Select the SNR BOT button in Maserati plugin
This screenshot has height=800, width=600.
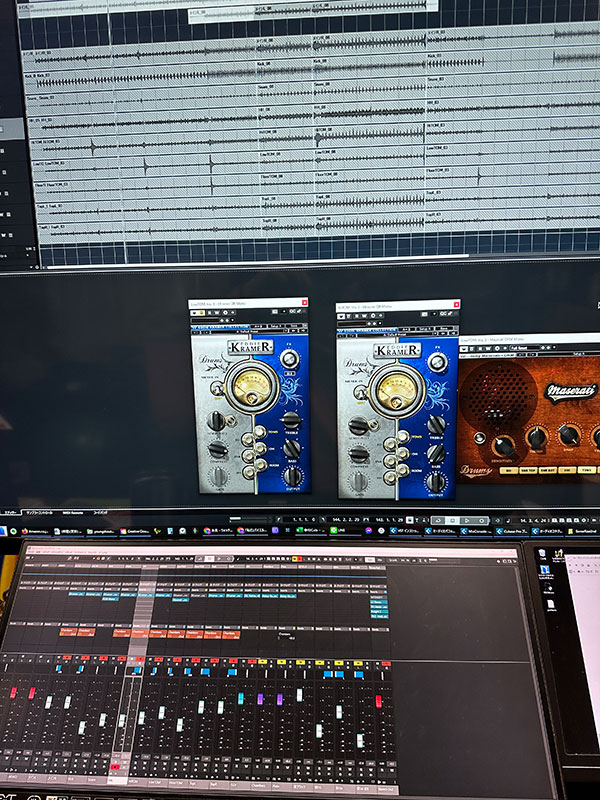547,470
